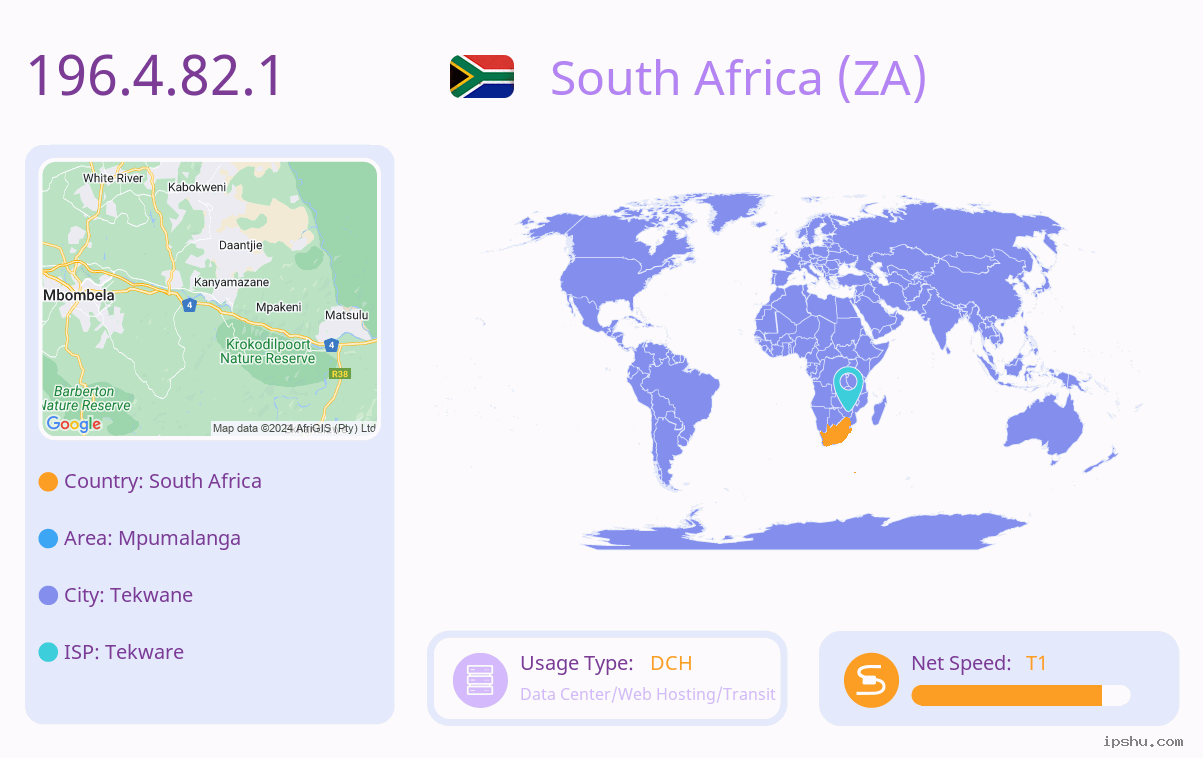
Task: Click the N4 highway shield near Mbombela
Action: point(188,305)
